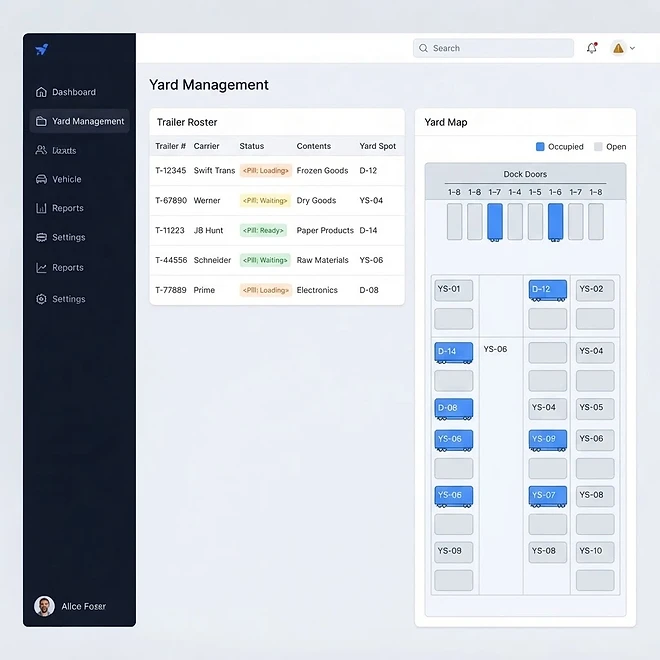Click the Yard Map panel title
Viewport: 660px width, 660px height.
pyautogui.click(x=446, y=122)
